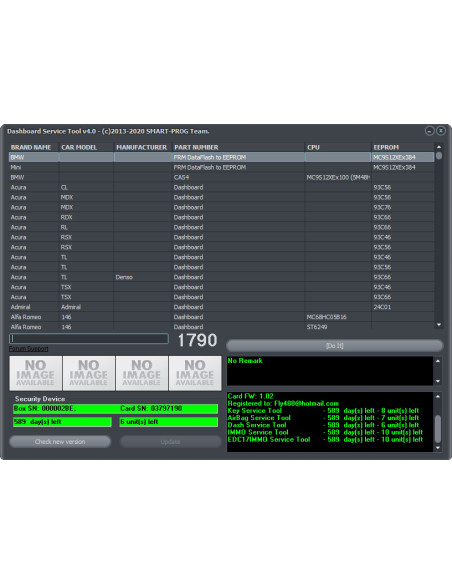Viewport: 452px width, 584px height.
Task: Sort by CAR MODEL column header
Action: pyautogui.click(x=86, y=147)
